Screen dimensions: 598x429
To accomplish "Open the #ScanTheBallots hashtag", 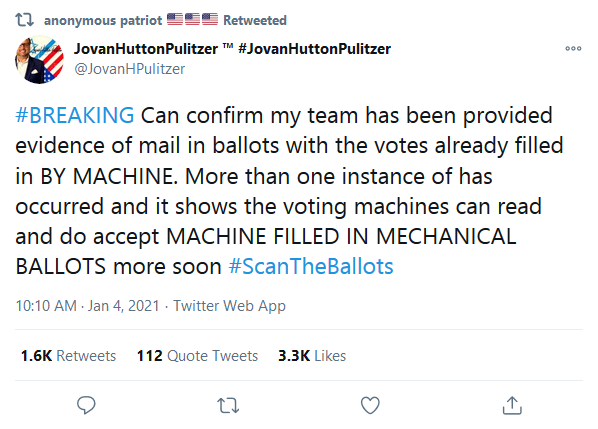I will pyautogui.click(x=311, y=266).
